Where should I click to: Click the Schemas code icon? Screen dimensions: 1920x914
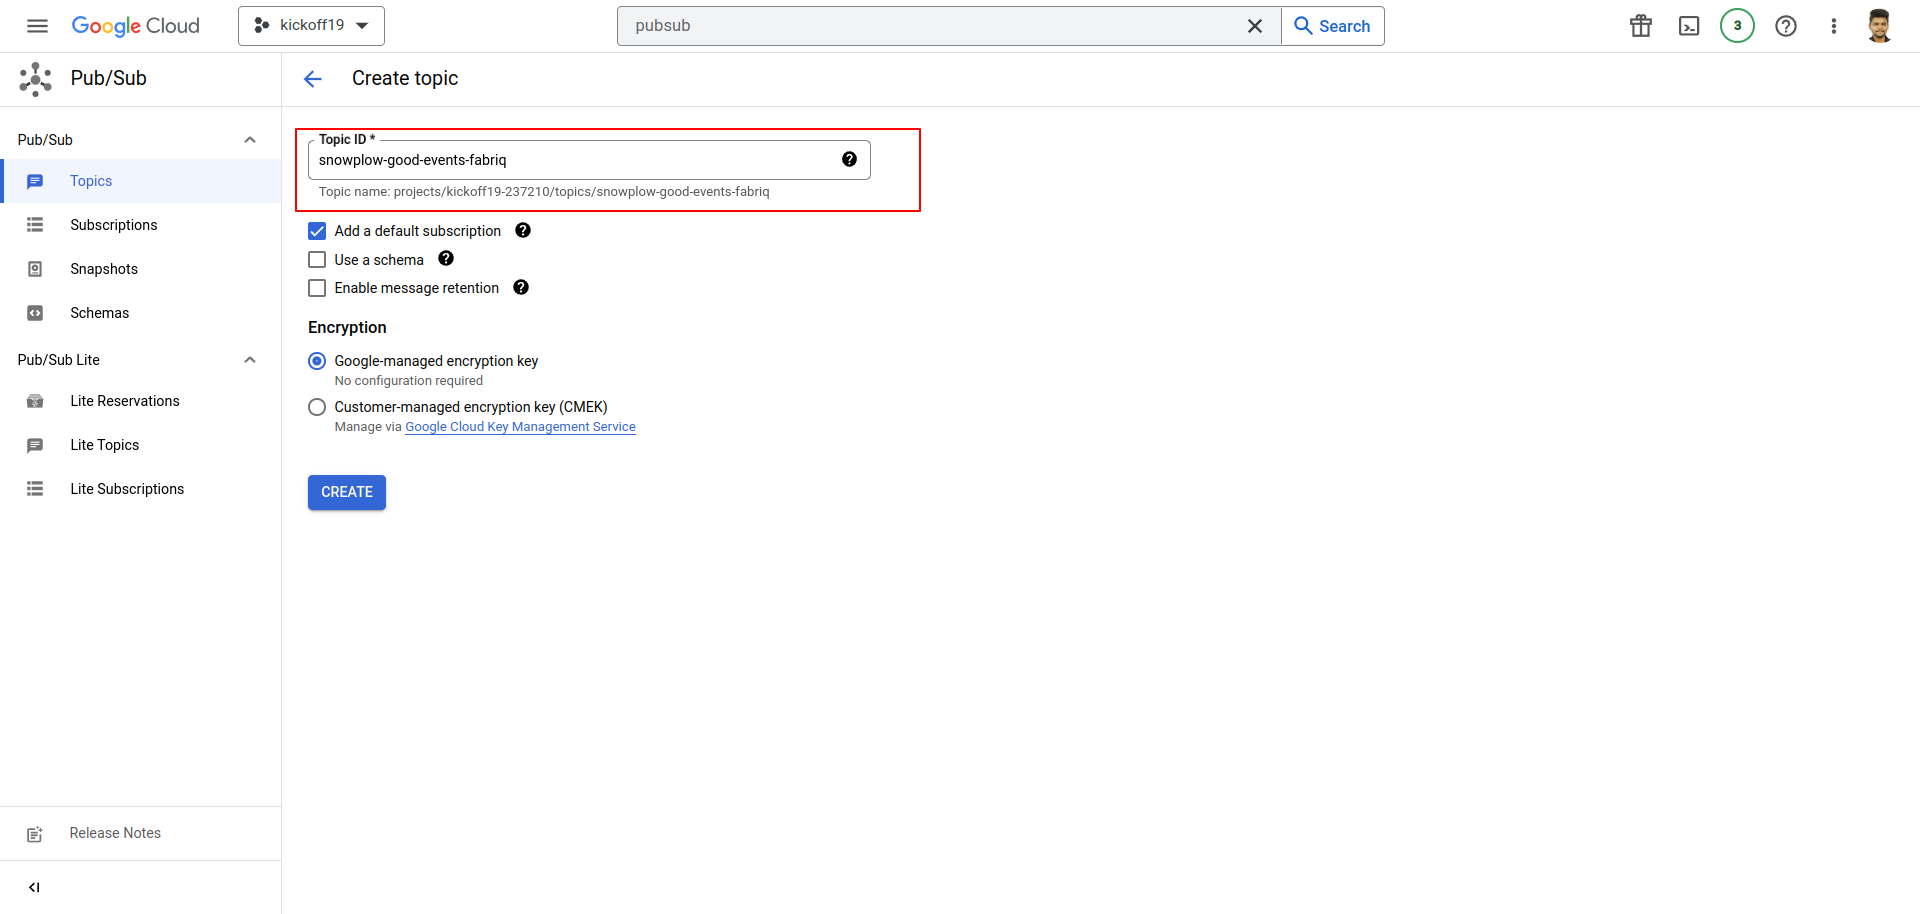pos(35,313)
